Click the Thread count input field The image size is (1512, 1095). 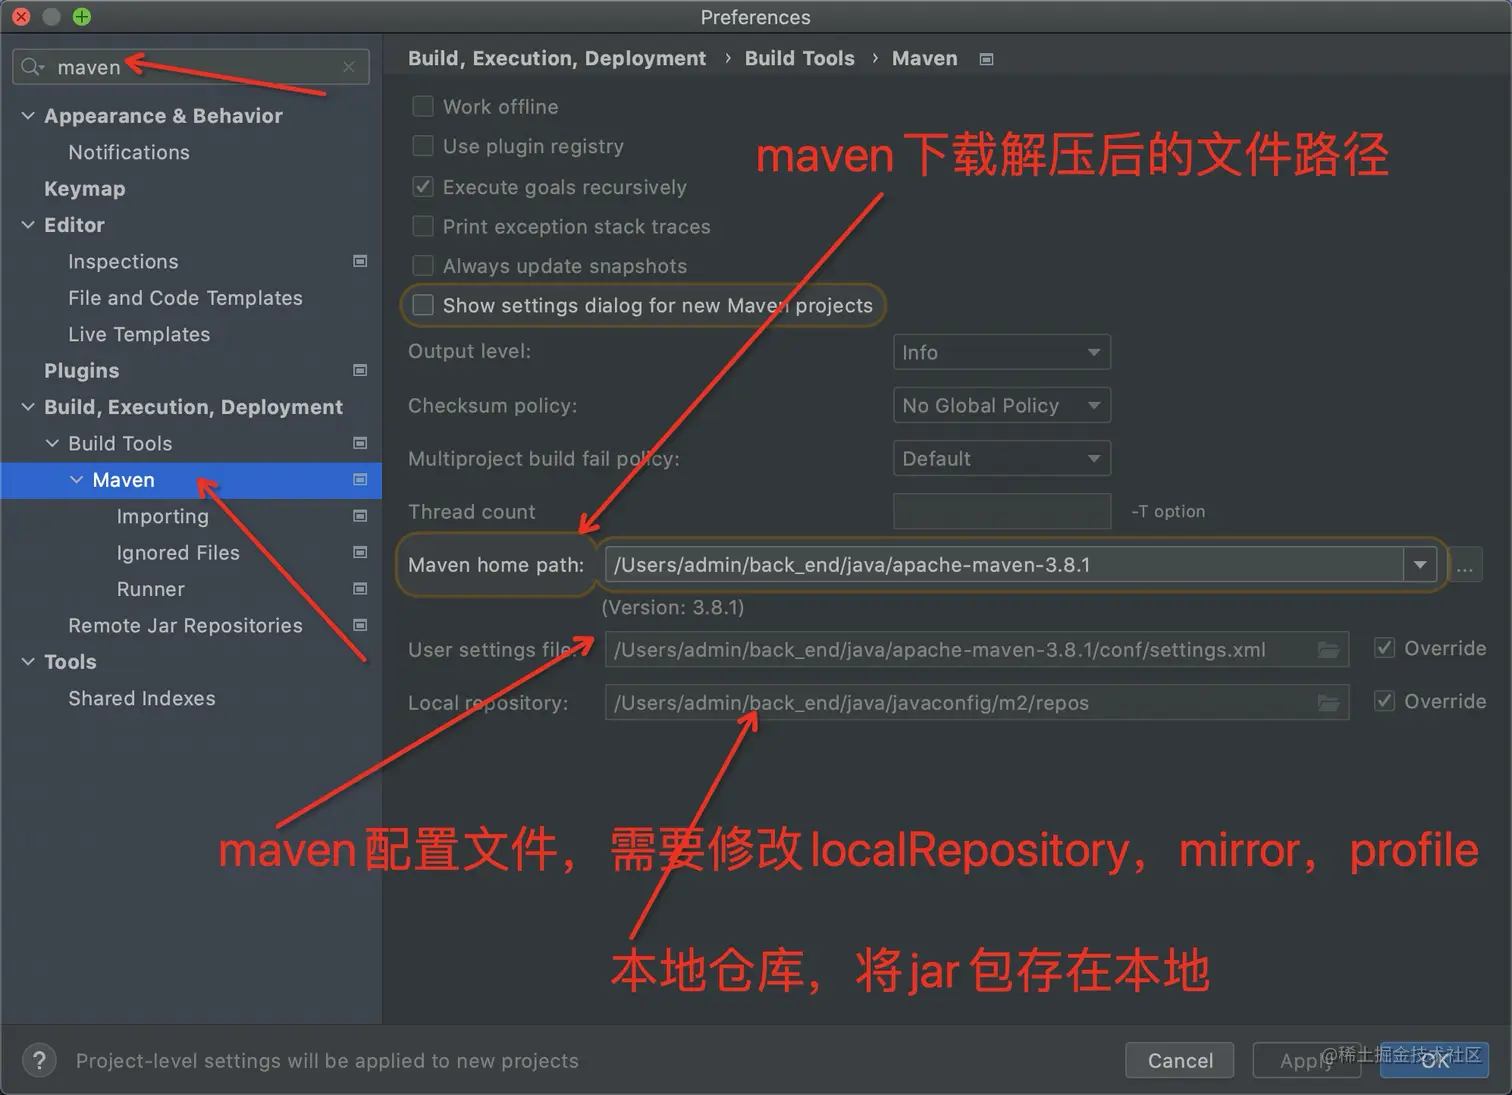click(1001, 511)
